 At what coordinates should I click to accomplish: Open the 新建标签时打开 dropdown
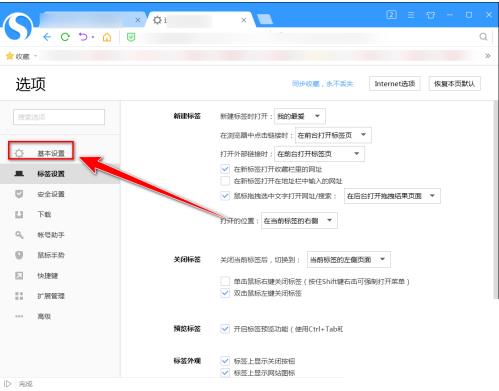tap(300, 116)
